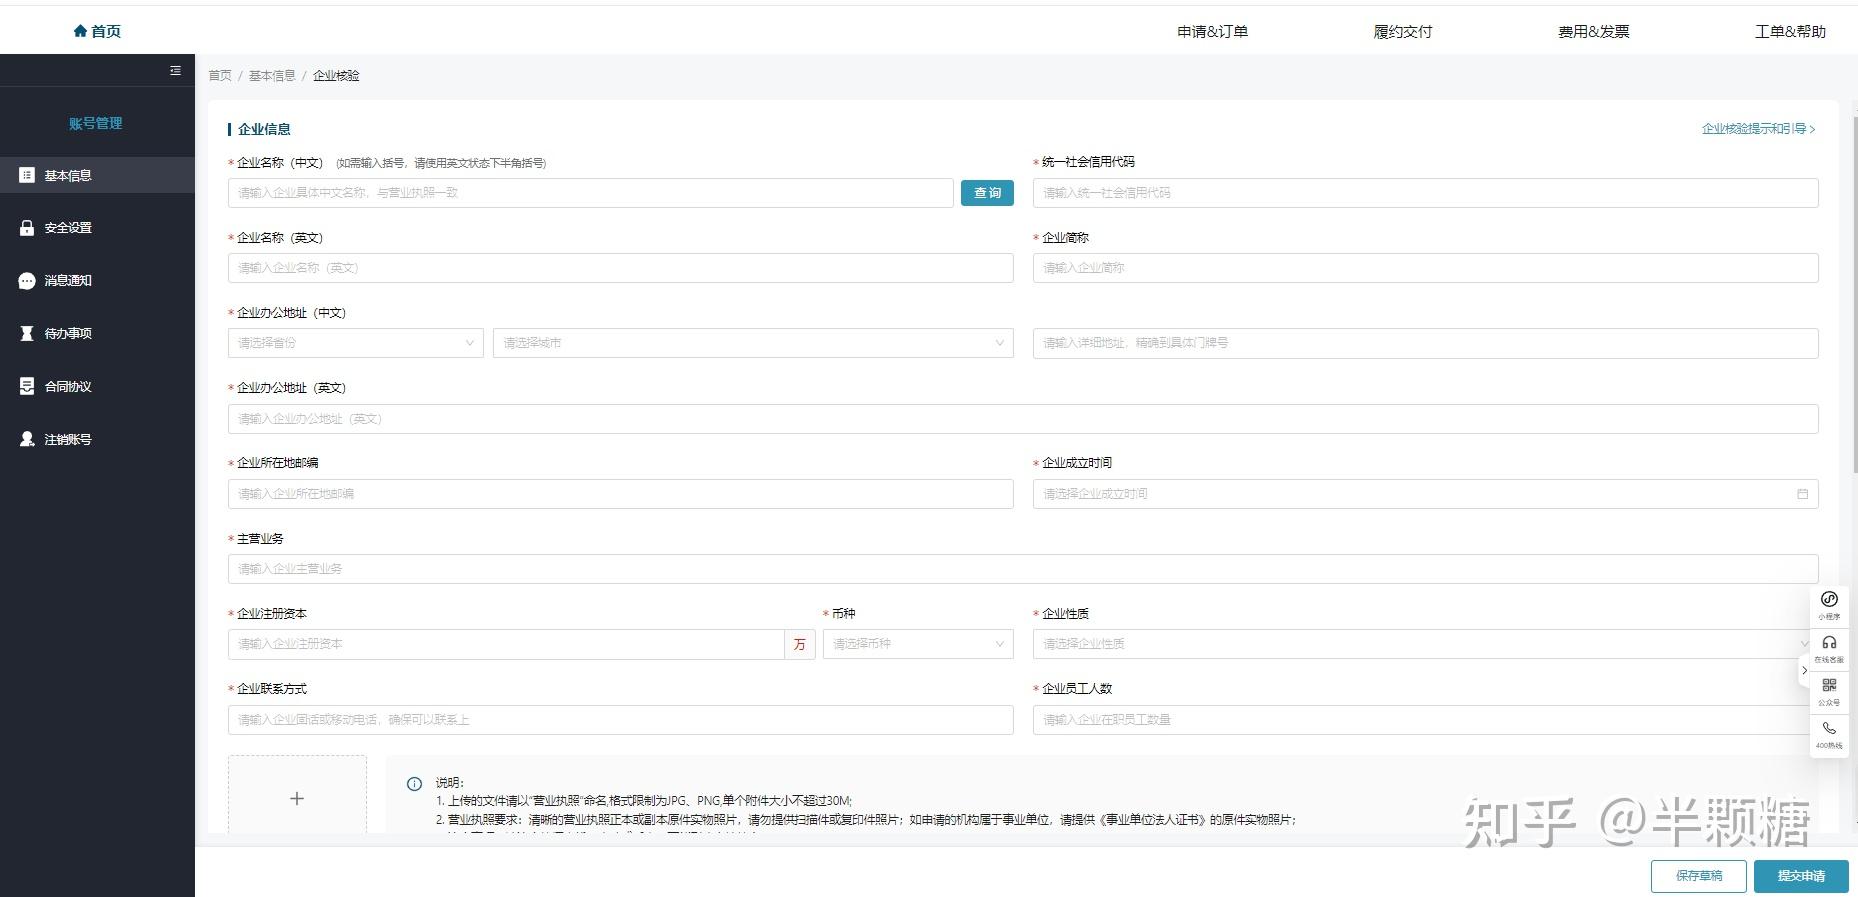Open 注销账号 user item in sidebar
The image size is (1858, 897).
97,439
